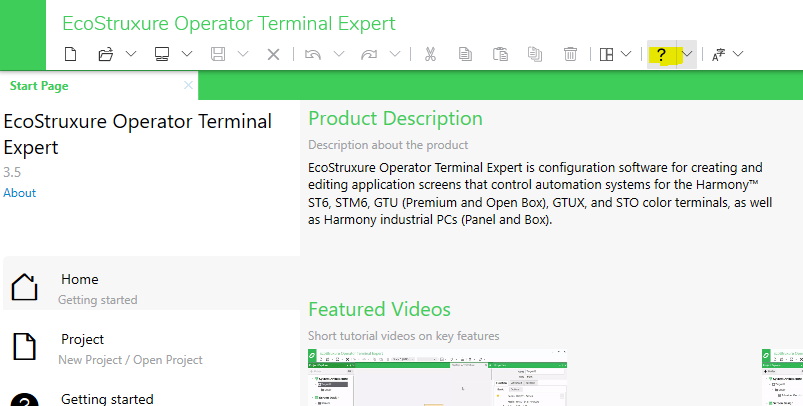Click the Copy icon in toolbar
Viewport: 803px width, 406px height.
(465, 54)
